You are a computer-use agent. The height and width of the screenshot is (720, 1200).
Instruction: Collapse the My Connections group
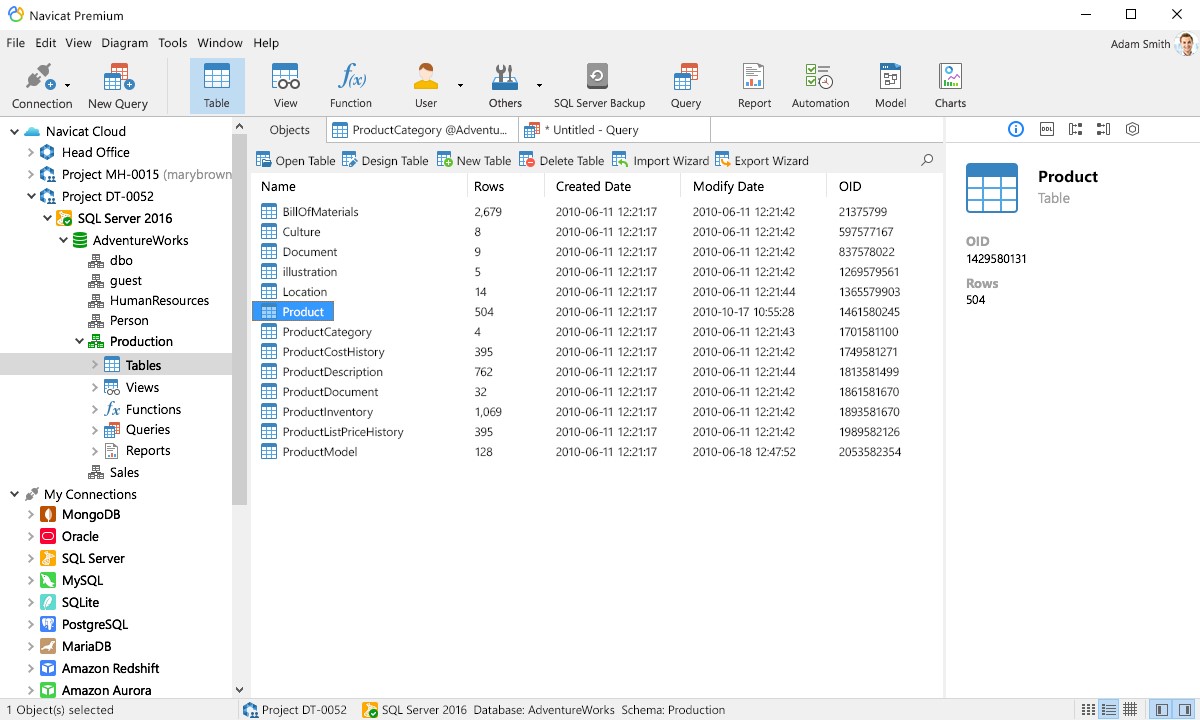click(14, 495)
